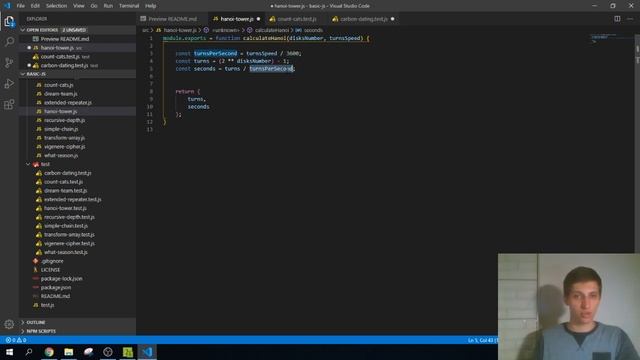Open extended-repeater.js file
Viewport: 640px width, 360px height.
[x=67, y=102]
